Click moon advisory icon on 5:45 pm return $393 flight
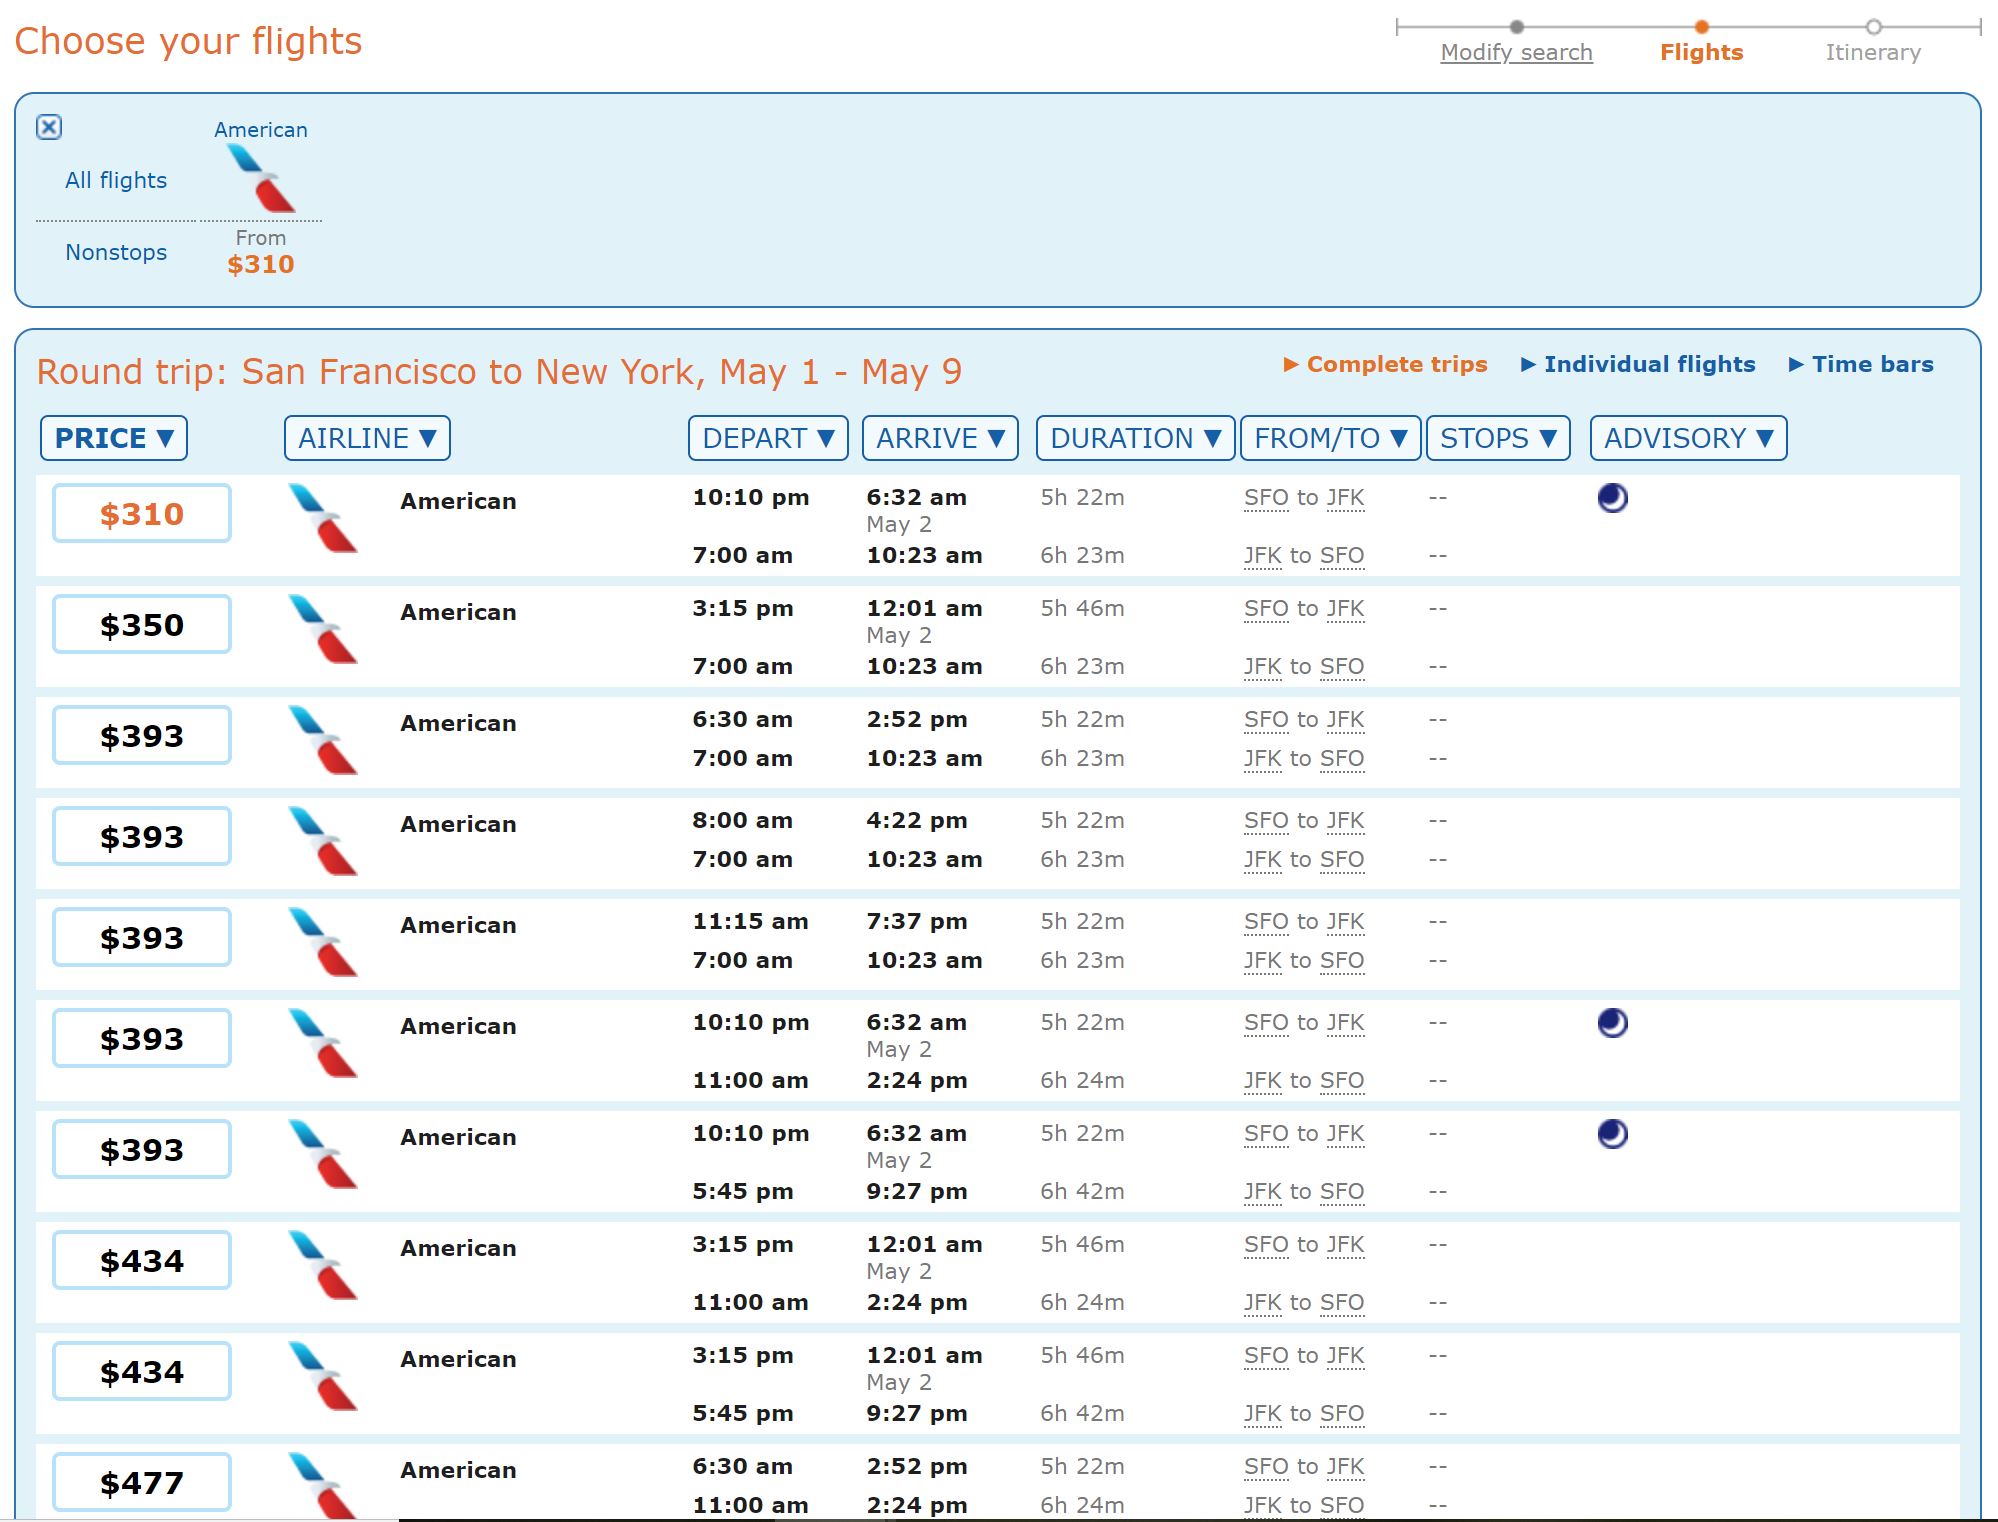The image size is (1998, 1522). pos(1612,1134)
